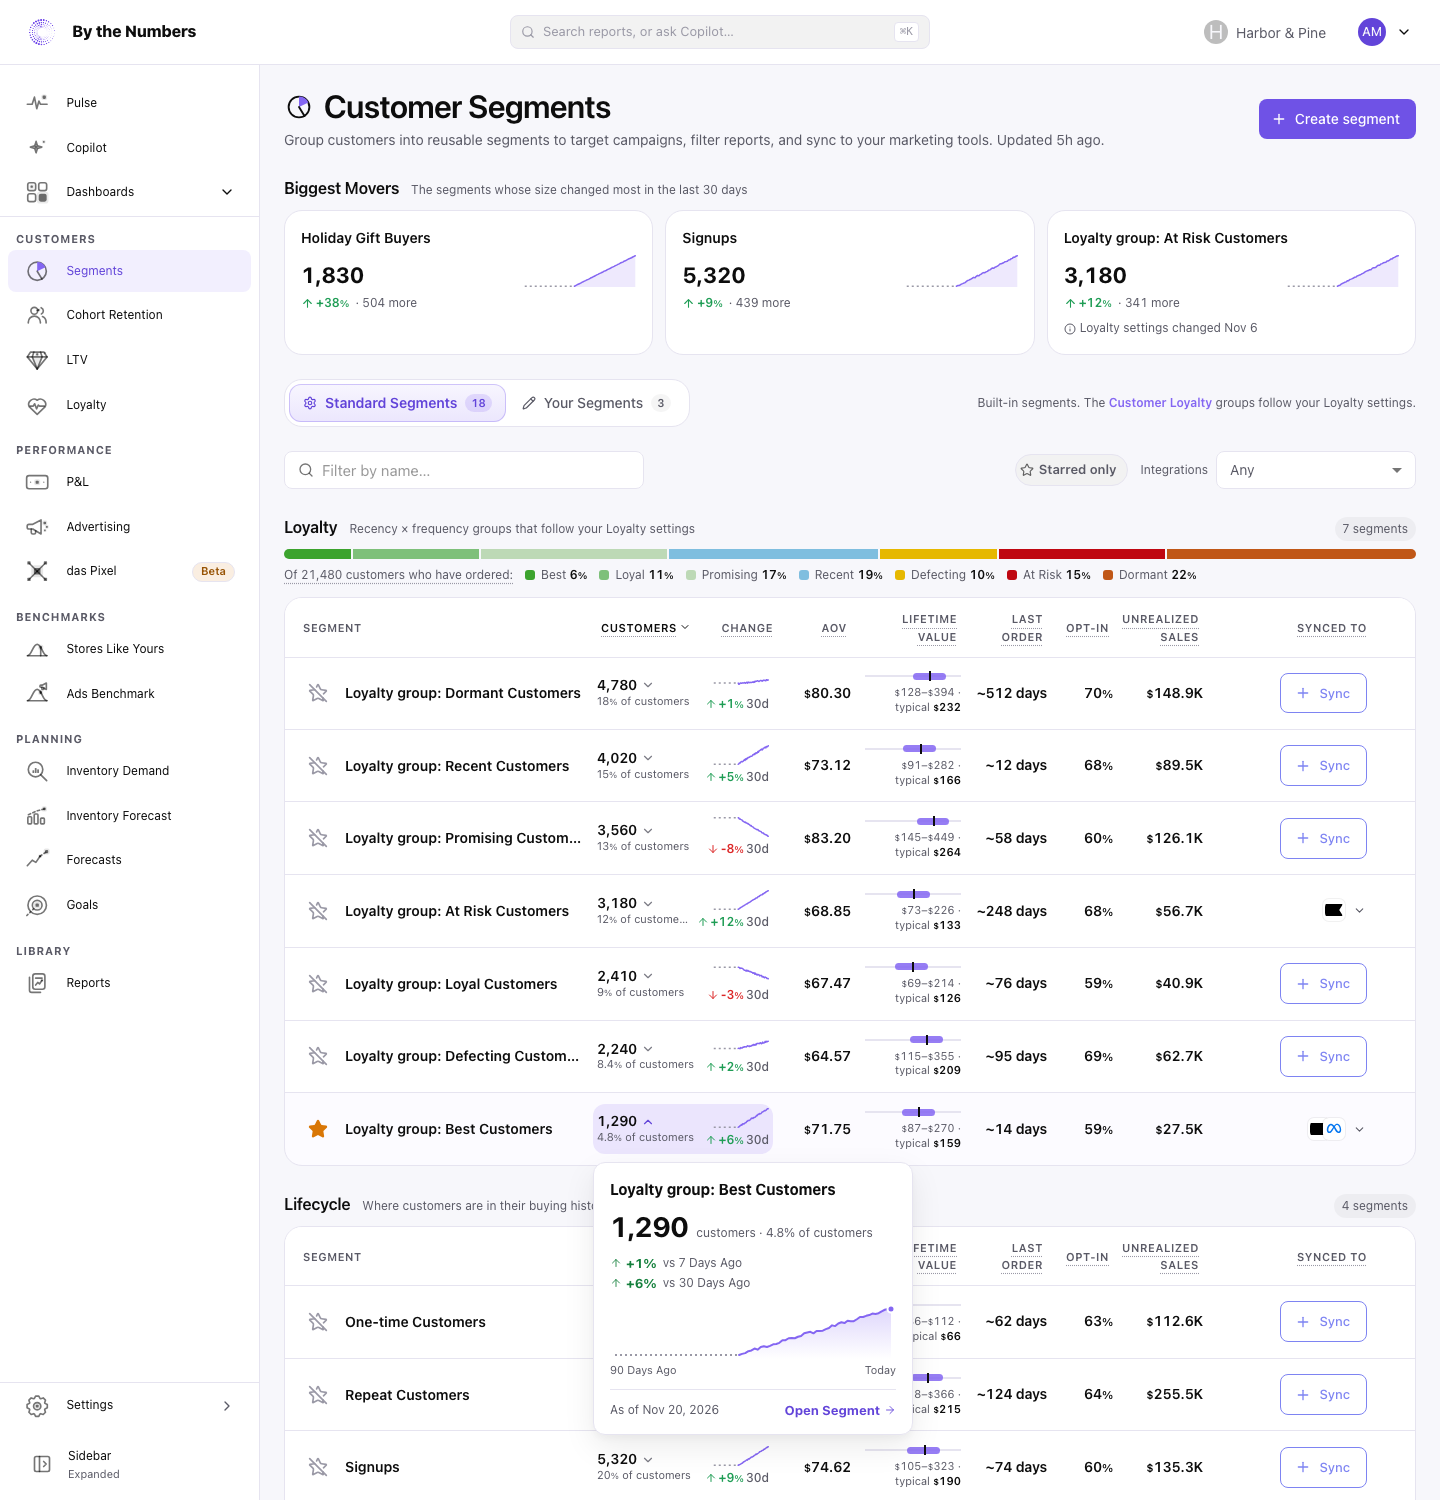Toggle the Sidebar Expanded option

click(x=129, y=1464)
